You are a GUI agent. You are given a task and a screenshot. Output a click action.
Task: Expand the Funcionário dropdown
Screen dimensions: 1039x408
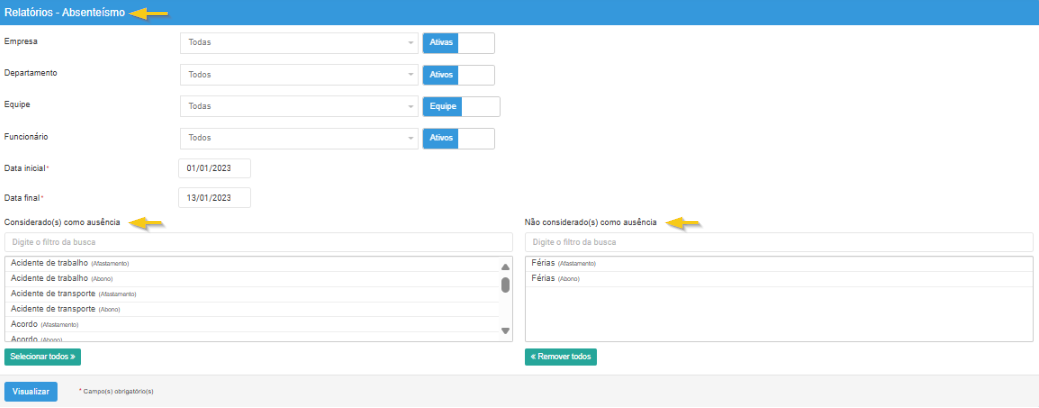[x=299, y=138]
